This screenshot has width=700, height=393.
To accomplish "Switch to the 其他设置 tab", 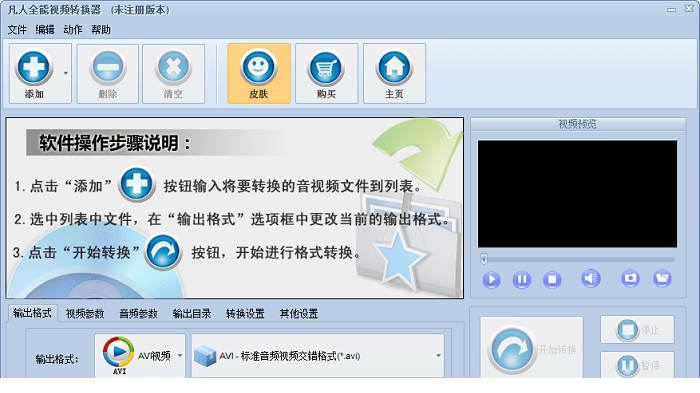I will [299, 314].
